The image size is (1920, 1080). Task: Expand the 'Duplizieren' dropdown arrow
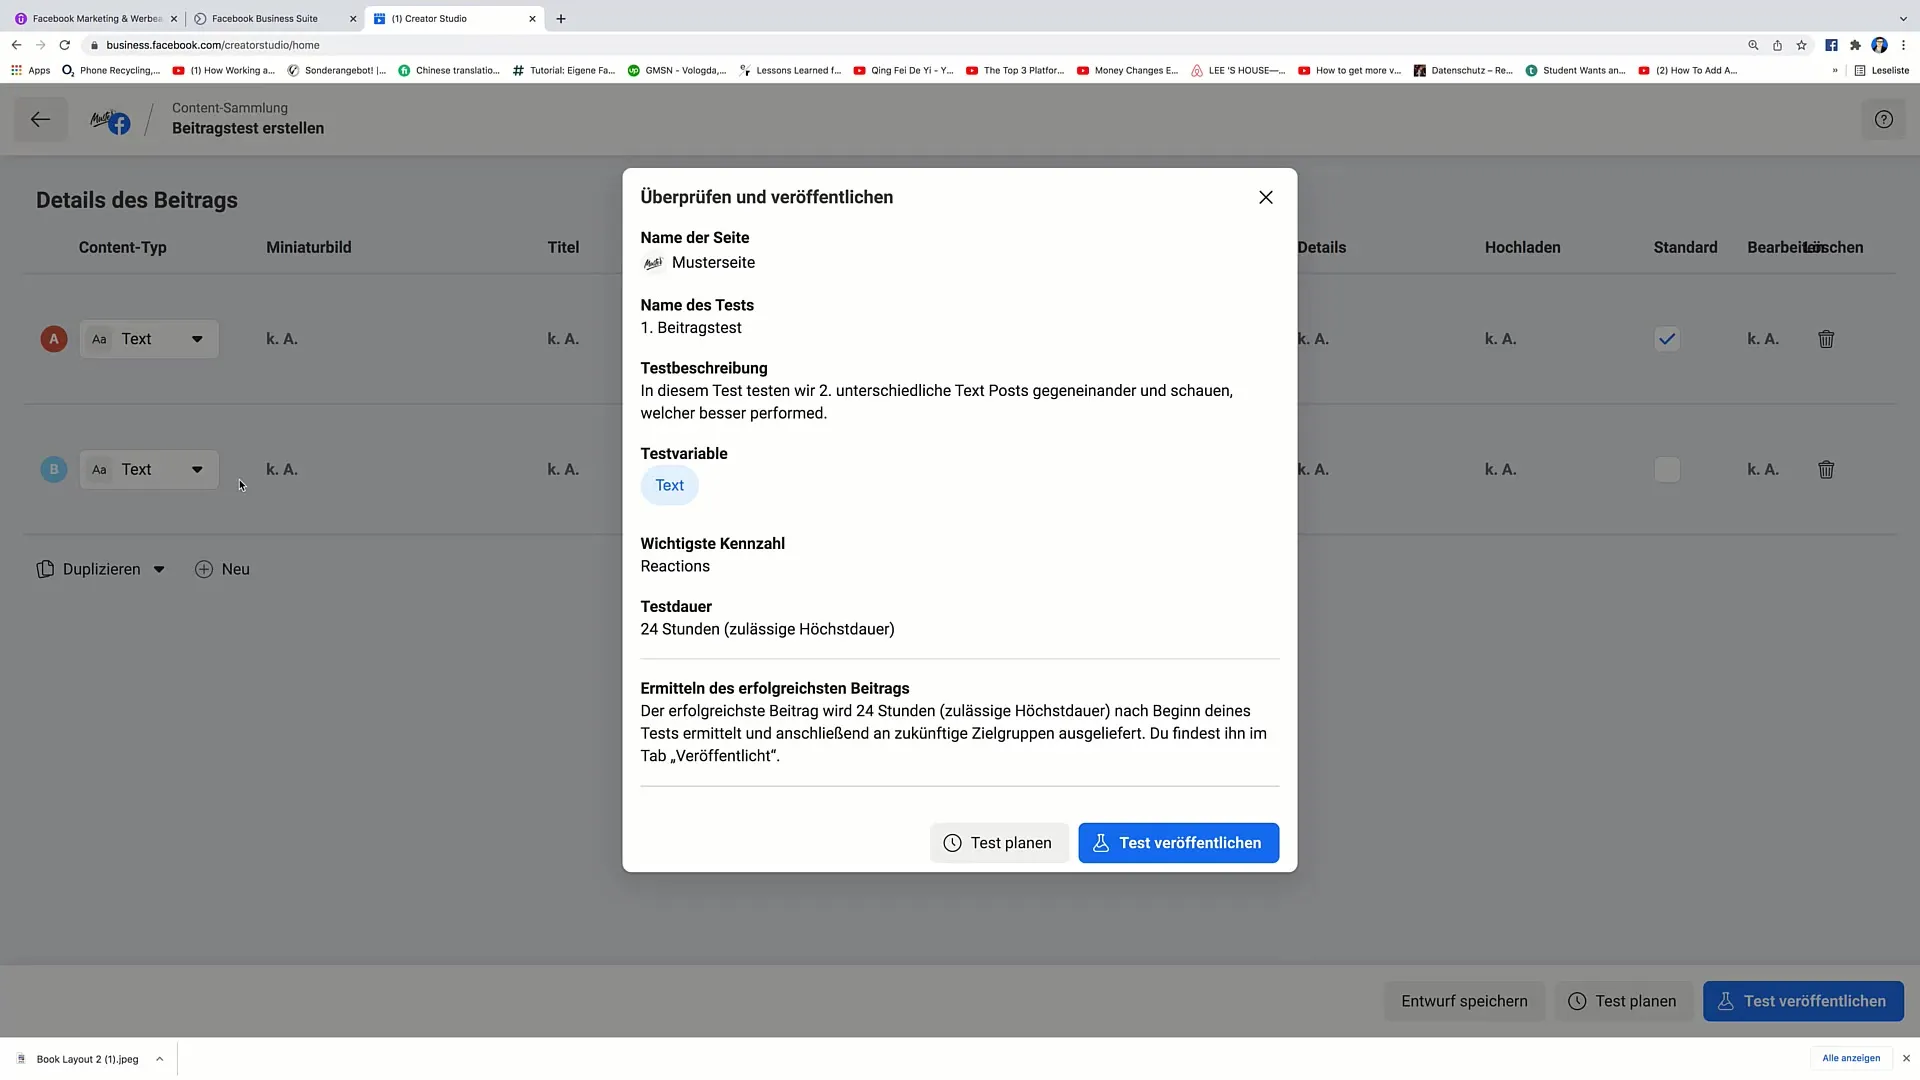(x=160, y=568)
